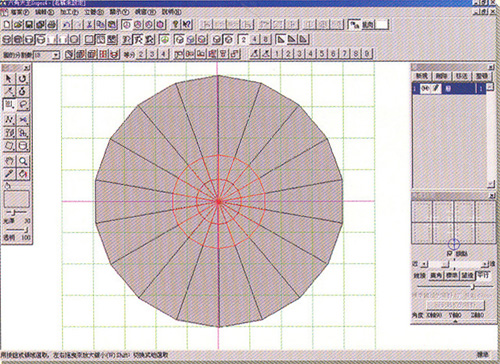Screen dimensions: 500x364
Task: Click the tool panel's lower slider
Action: pos(16,230)
